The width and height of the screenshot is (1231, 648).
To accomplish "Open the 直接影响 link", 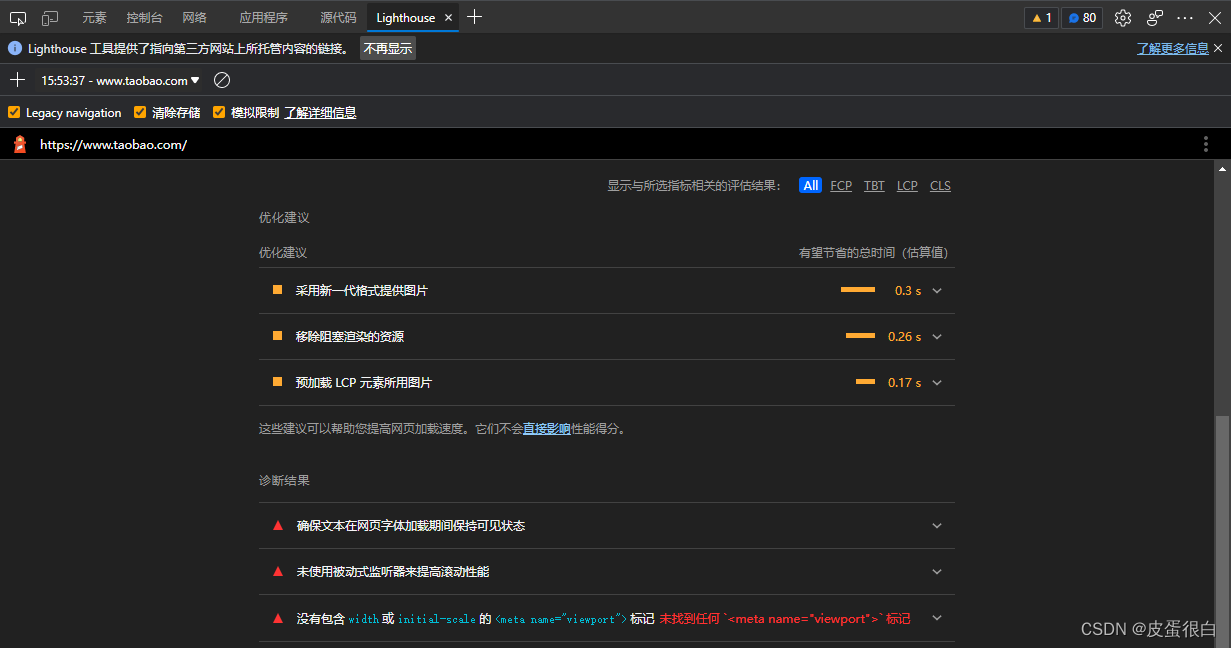I will [x=547, y=429].
